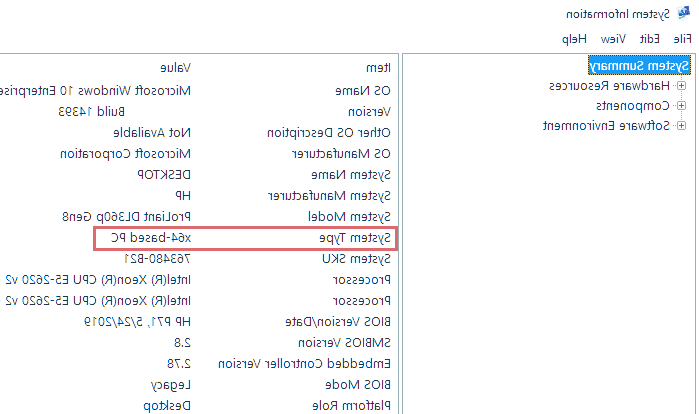
Task: Open the View menu
Action: coord(614,38)
